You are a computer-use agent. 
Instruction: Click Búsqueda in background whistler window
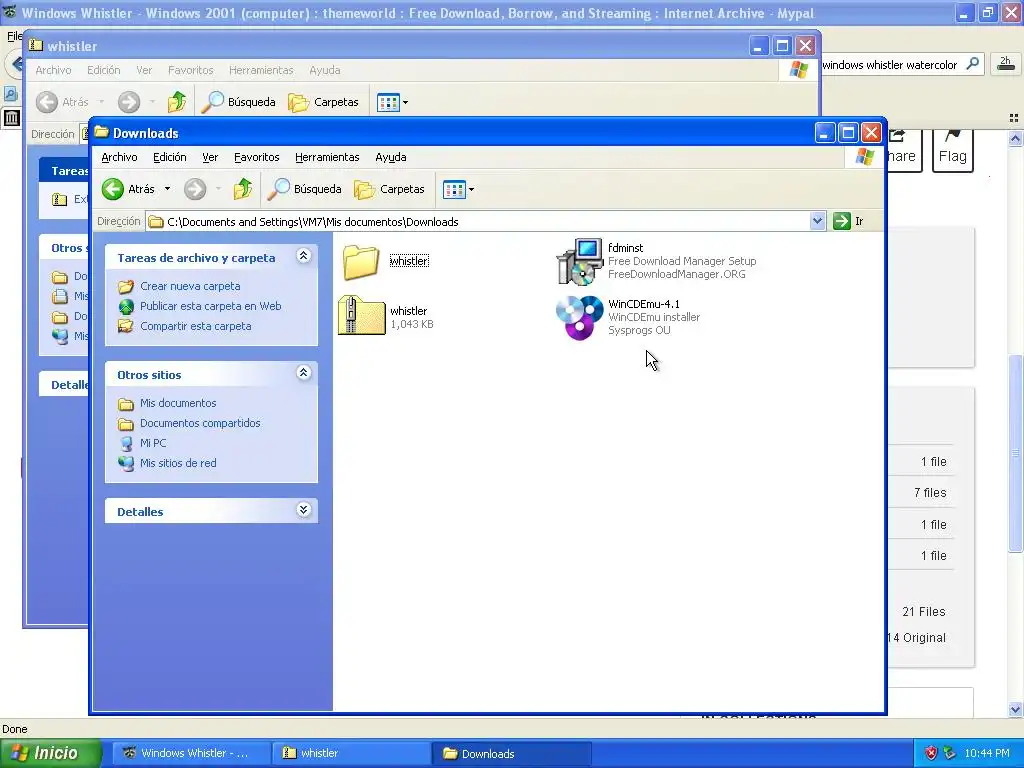point(239,103)
